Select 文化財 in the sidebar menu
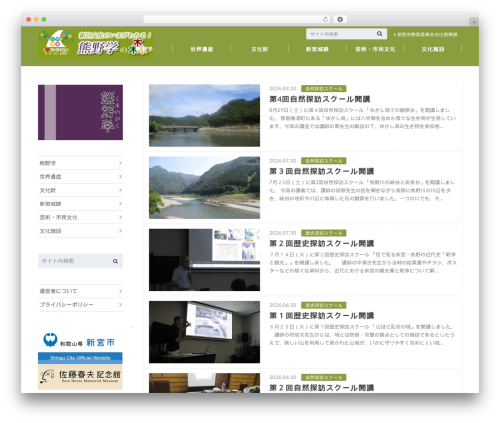Image resolution: width=500 pixels, height=423 pixels. (80, 190)
